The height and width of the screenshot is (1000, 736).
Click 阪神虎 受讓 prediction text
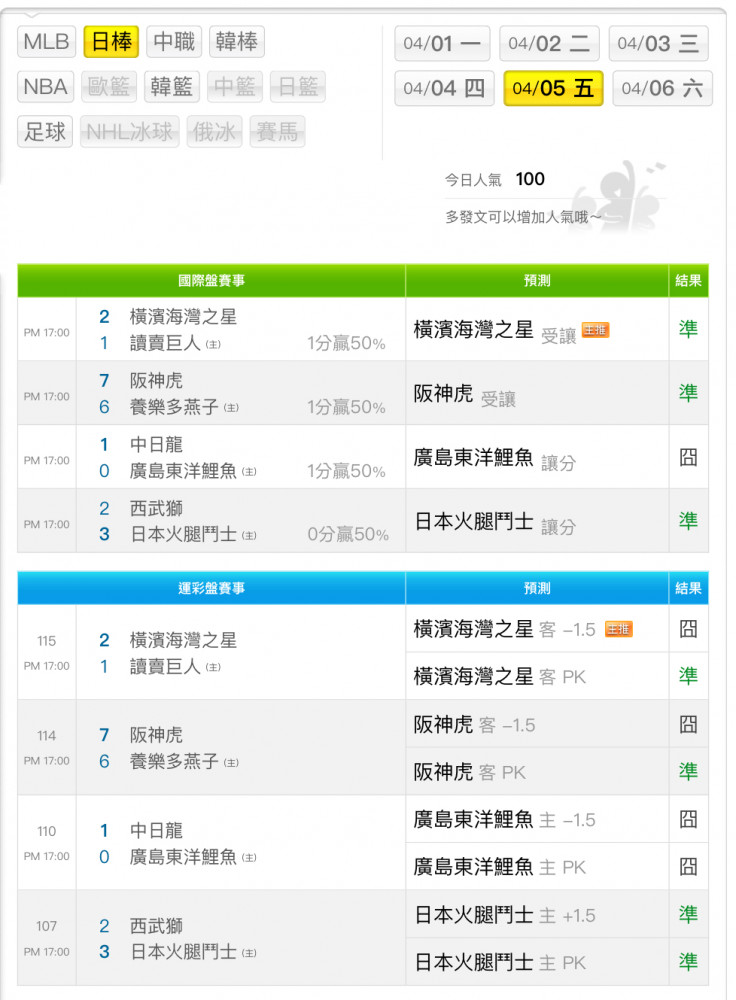click(x=464, y=395)
